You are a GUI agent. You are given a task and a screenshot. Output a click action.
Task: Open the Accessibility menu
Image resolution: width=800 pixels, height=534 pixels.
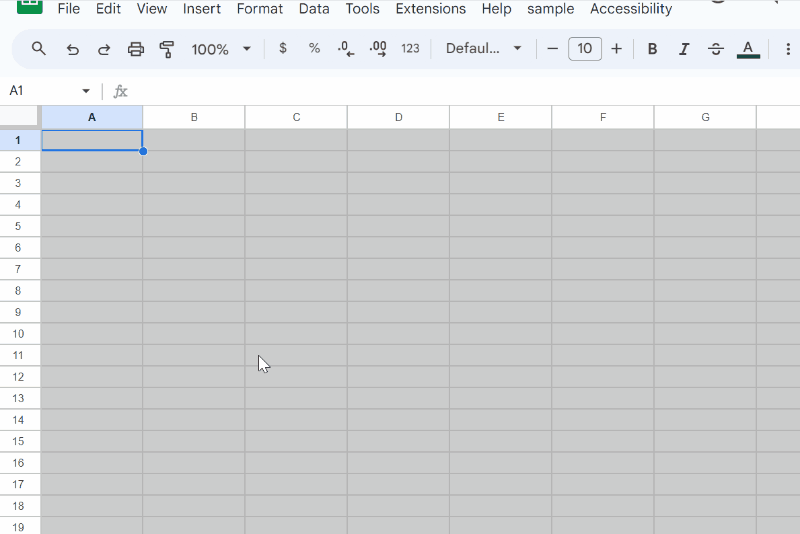[631, 9]
